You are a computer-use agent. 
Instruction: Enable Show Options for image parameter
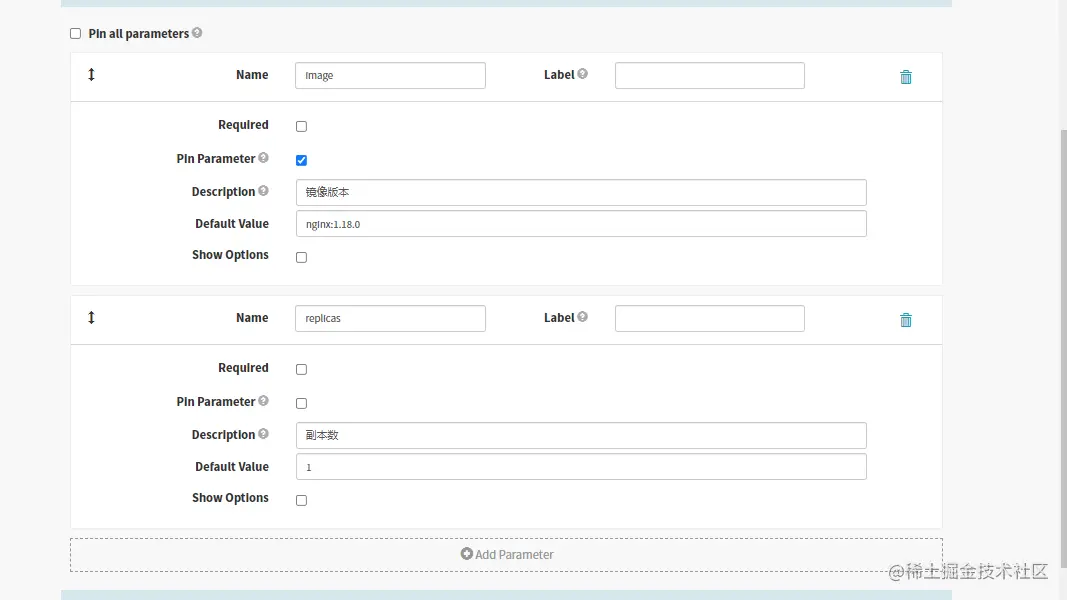pos(301,257)
